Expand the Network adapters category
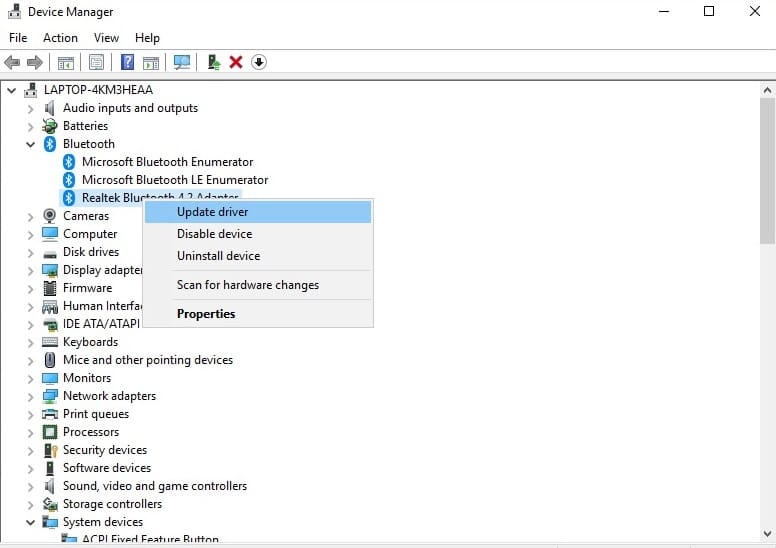Screen dimensions: 776x548 tap(30, 396)
